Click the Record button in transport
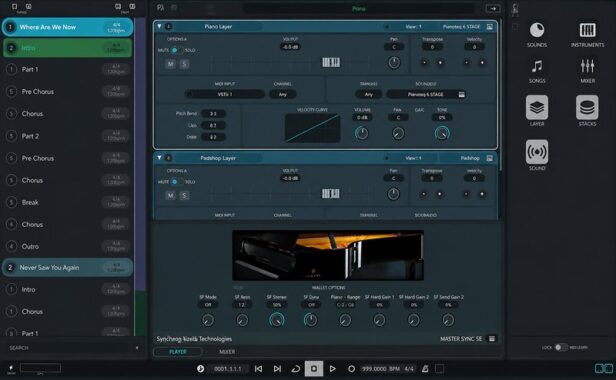This screenshot has width=616, height=380. tap(351, 369)
